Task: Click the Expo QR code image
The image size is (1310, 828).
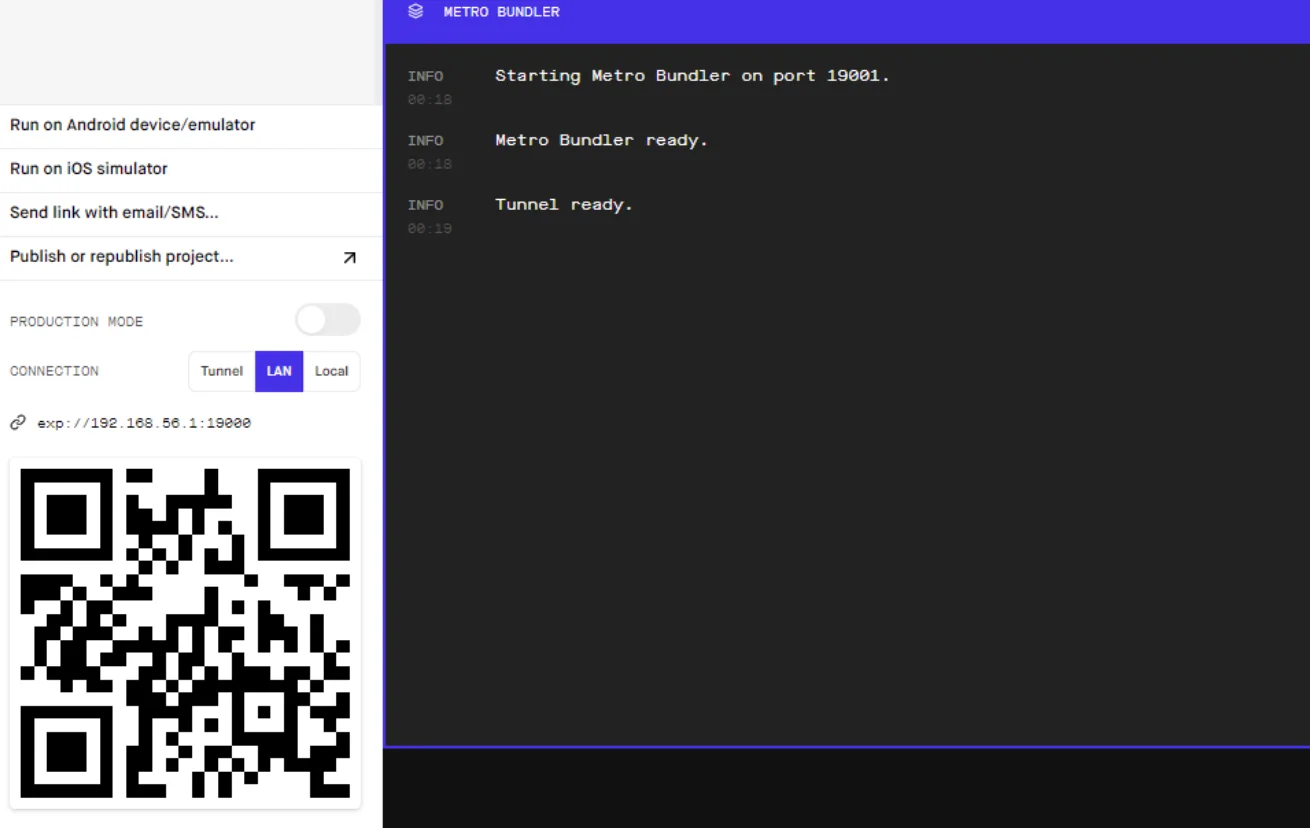Action: point(185,633)
